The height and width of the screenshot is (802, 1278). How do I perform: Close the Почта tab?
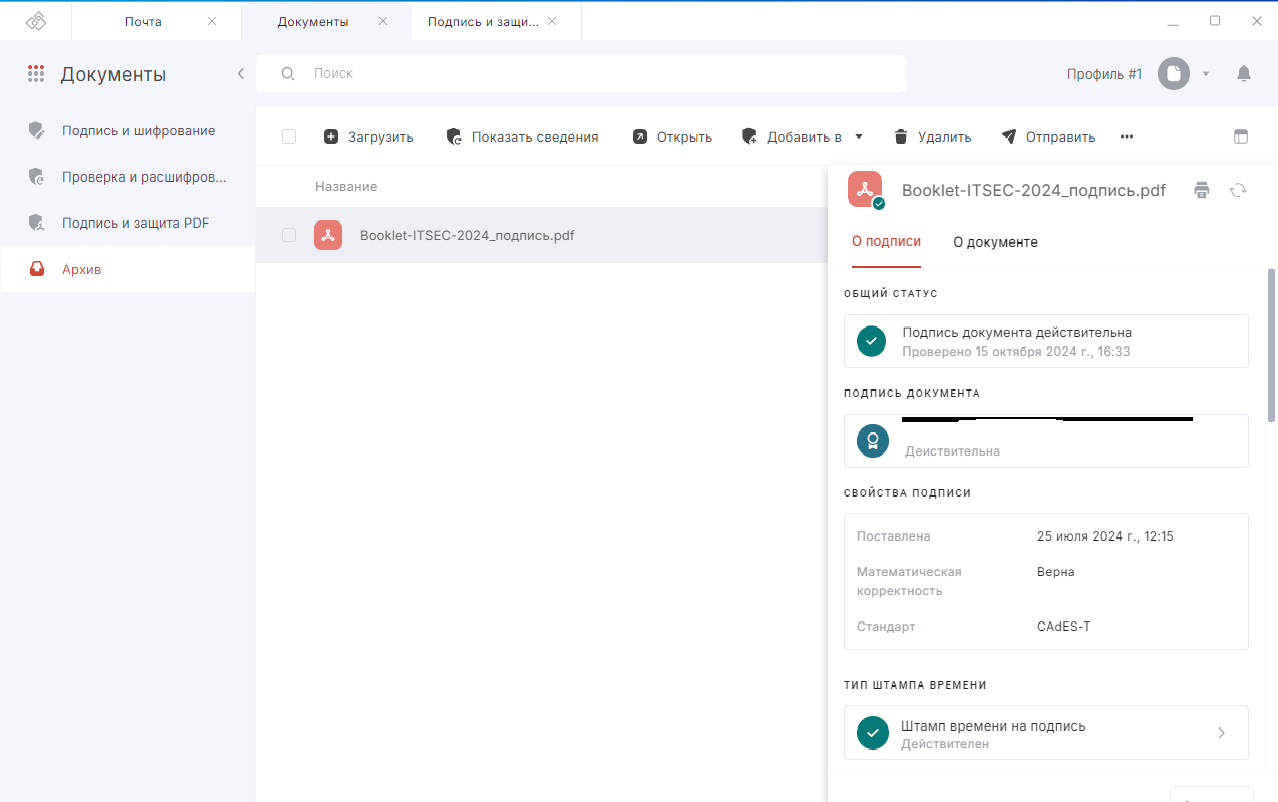(x=212, y=21)
